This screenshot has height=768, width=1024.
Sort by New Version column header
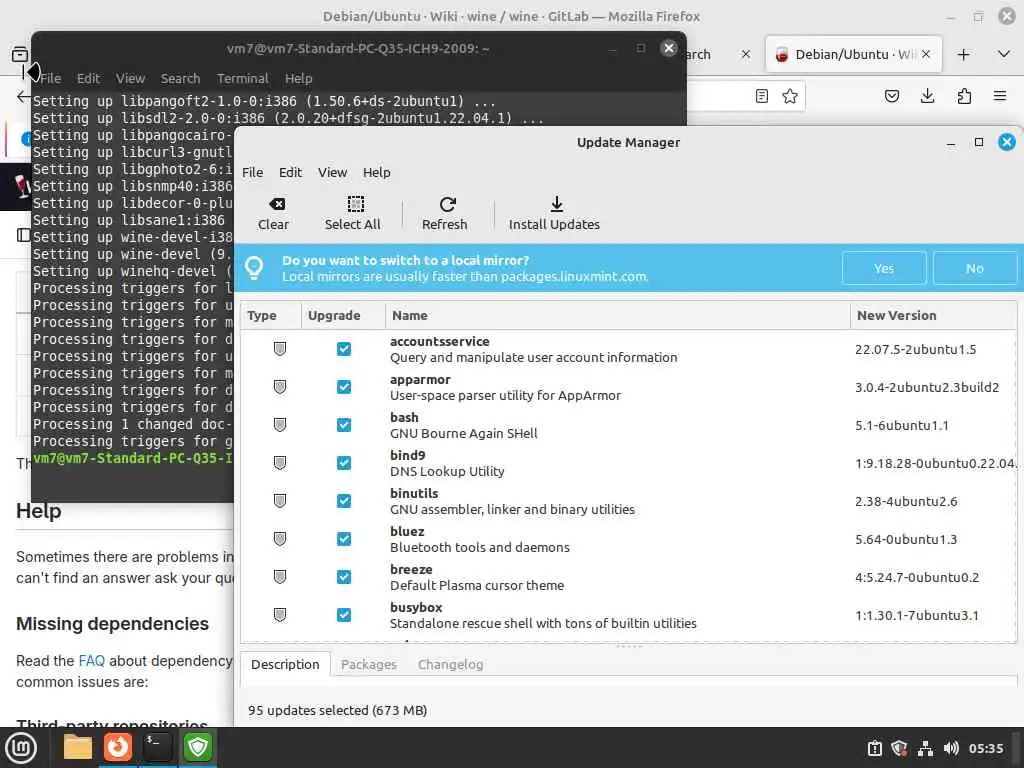[x=934, y=315]
